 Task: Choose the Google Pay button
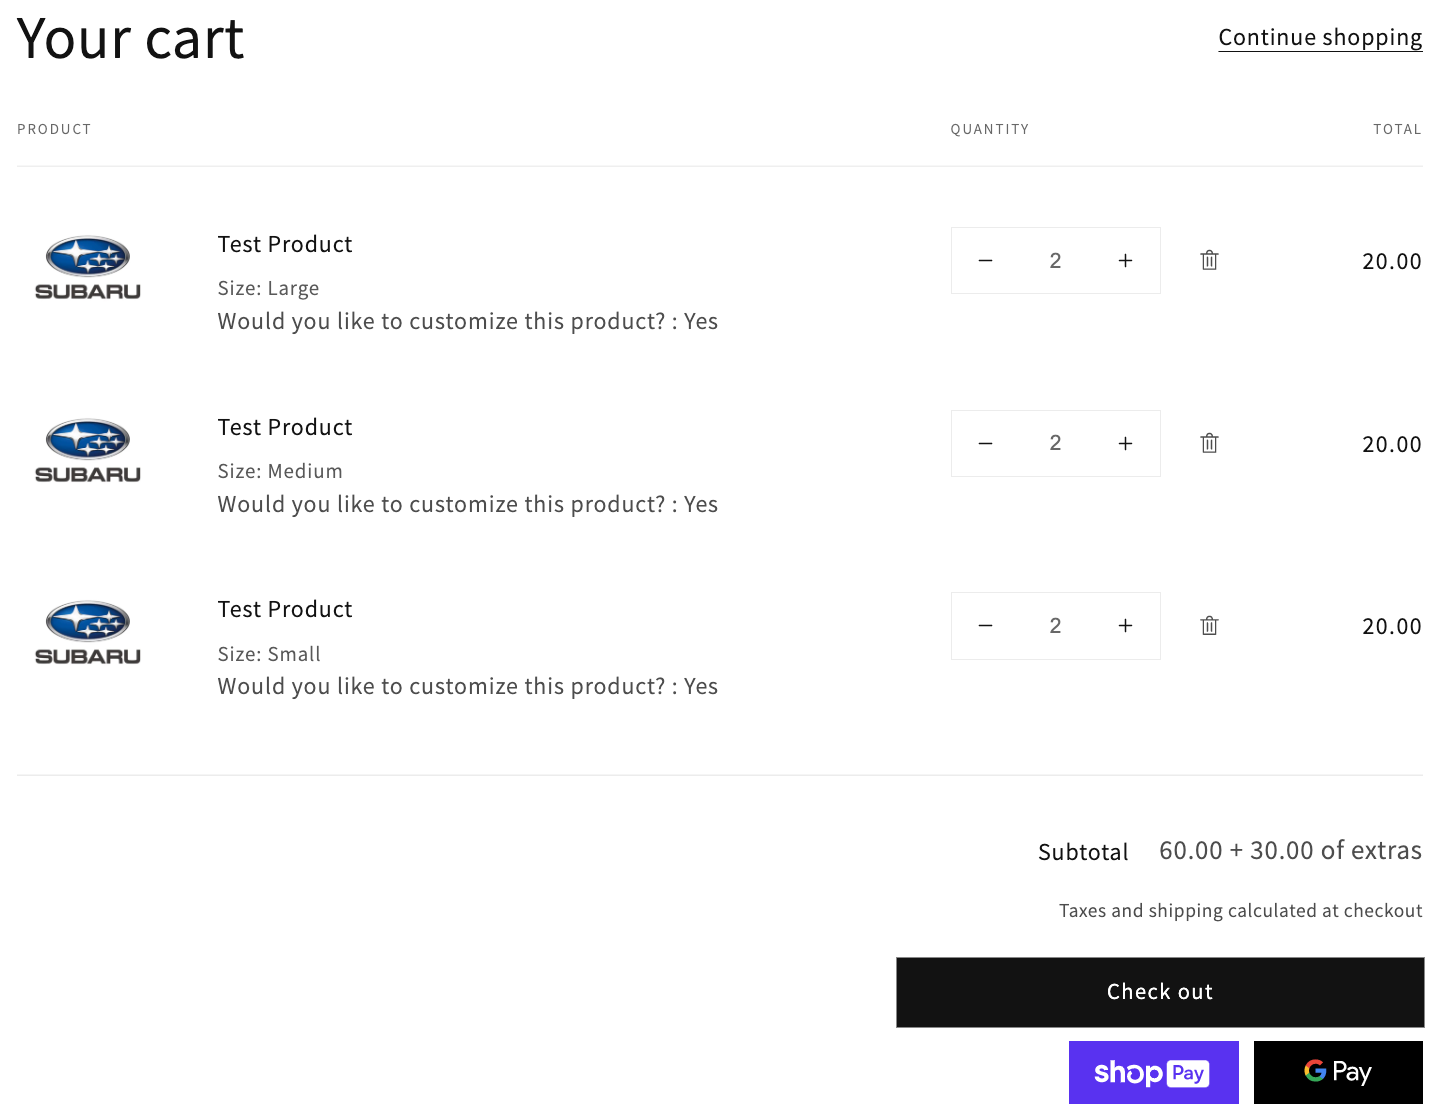pos(1337,1072)
